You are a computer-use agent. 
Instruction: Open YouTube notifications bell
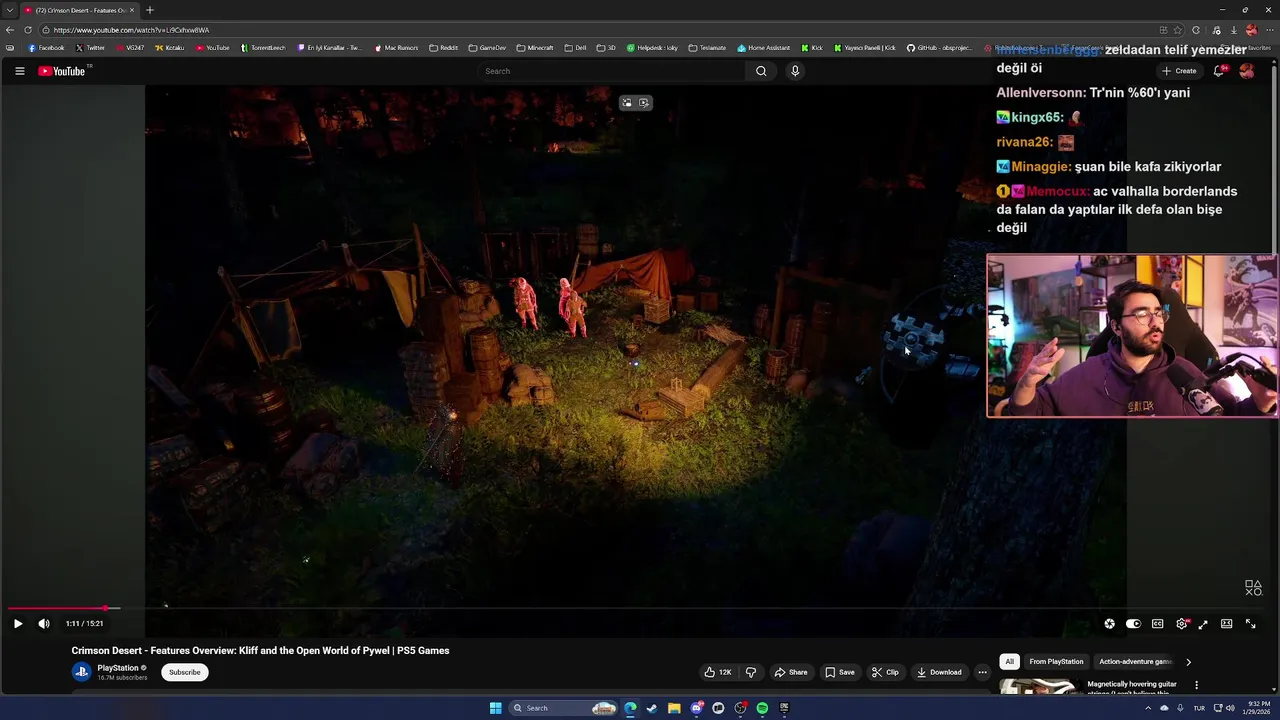tap(1219, 71)
